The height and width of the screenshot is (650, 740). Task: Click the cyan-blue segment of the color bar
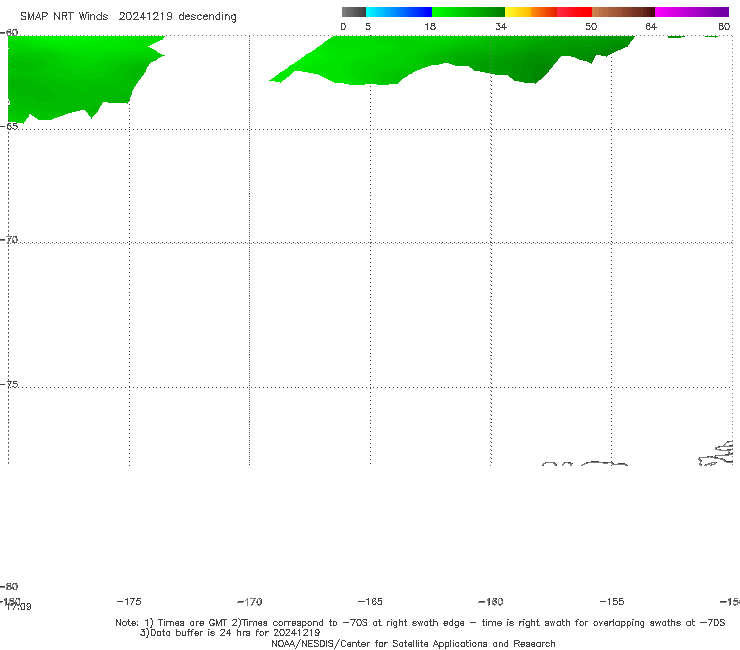click(399, 12)
